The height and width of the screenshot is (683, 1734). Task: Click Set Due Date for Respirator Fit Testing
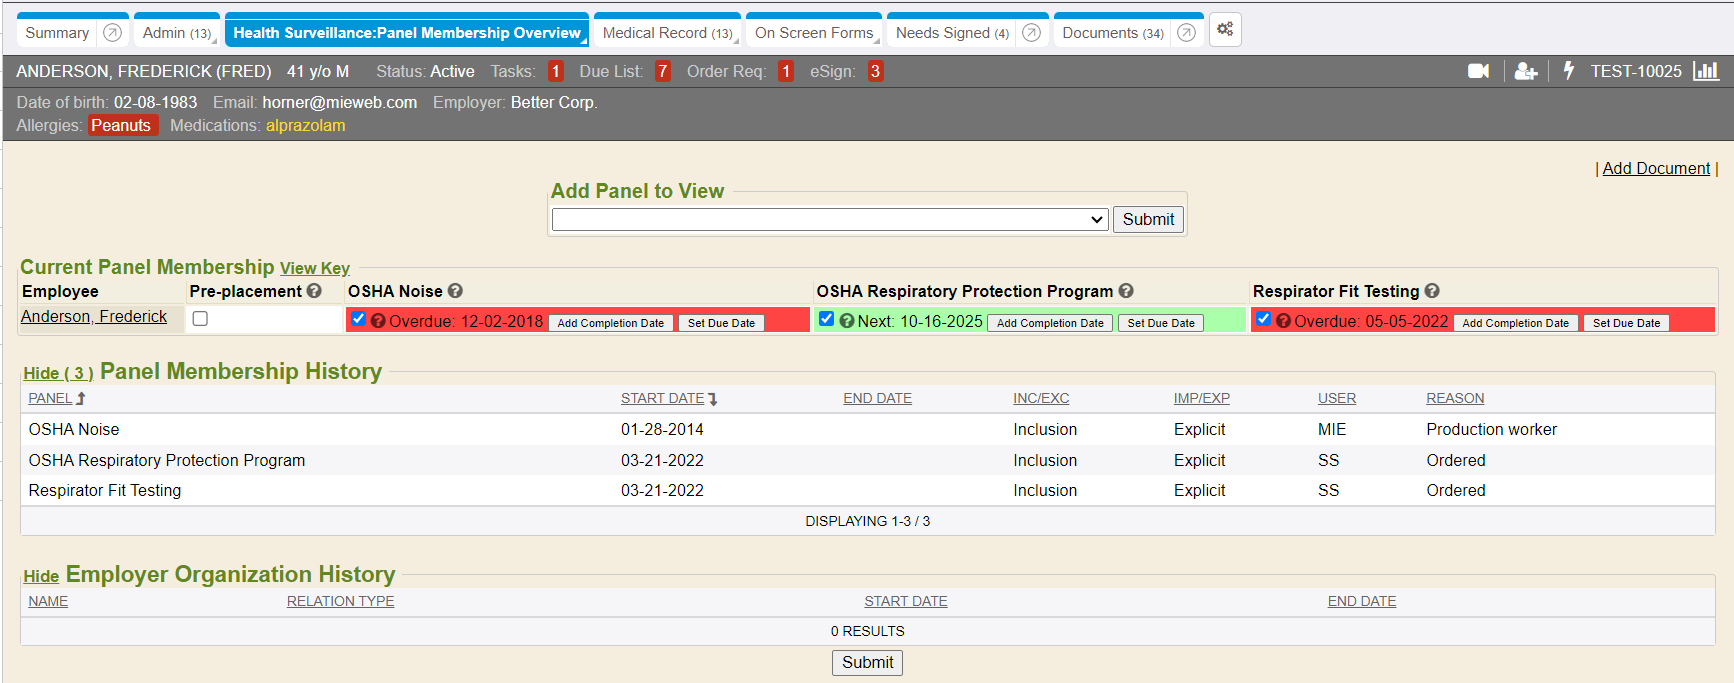pos(1626,323)
